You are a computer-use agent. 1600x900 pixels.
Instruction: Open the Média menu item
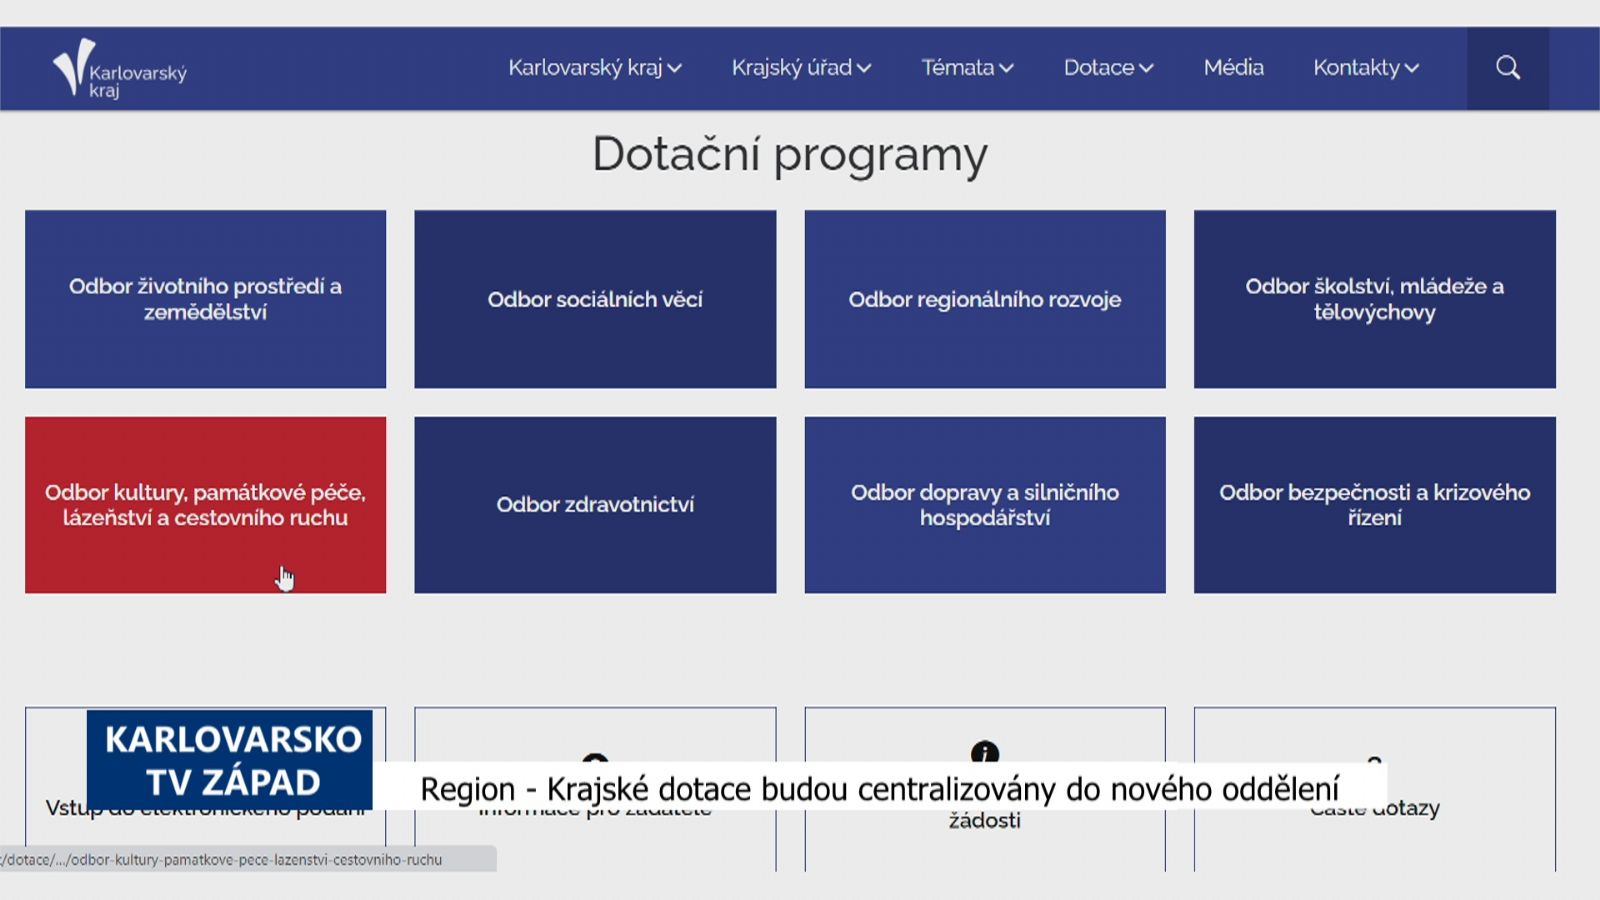coord(1233,68)
